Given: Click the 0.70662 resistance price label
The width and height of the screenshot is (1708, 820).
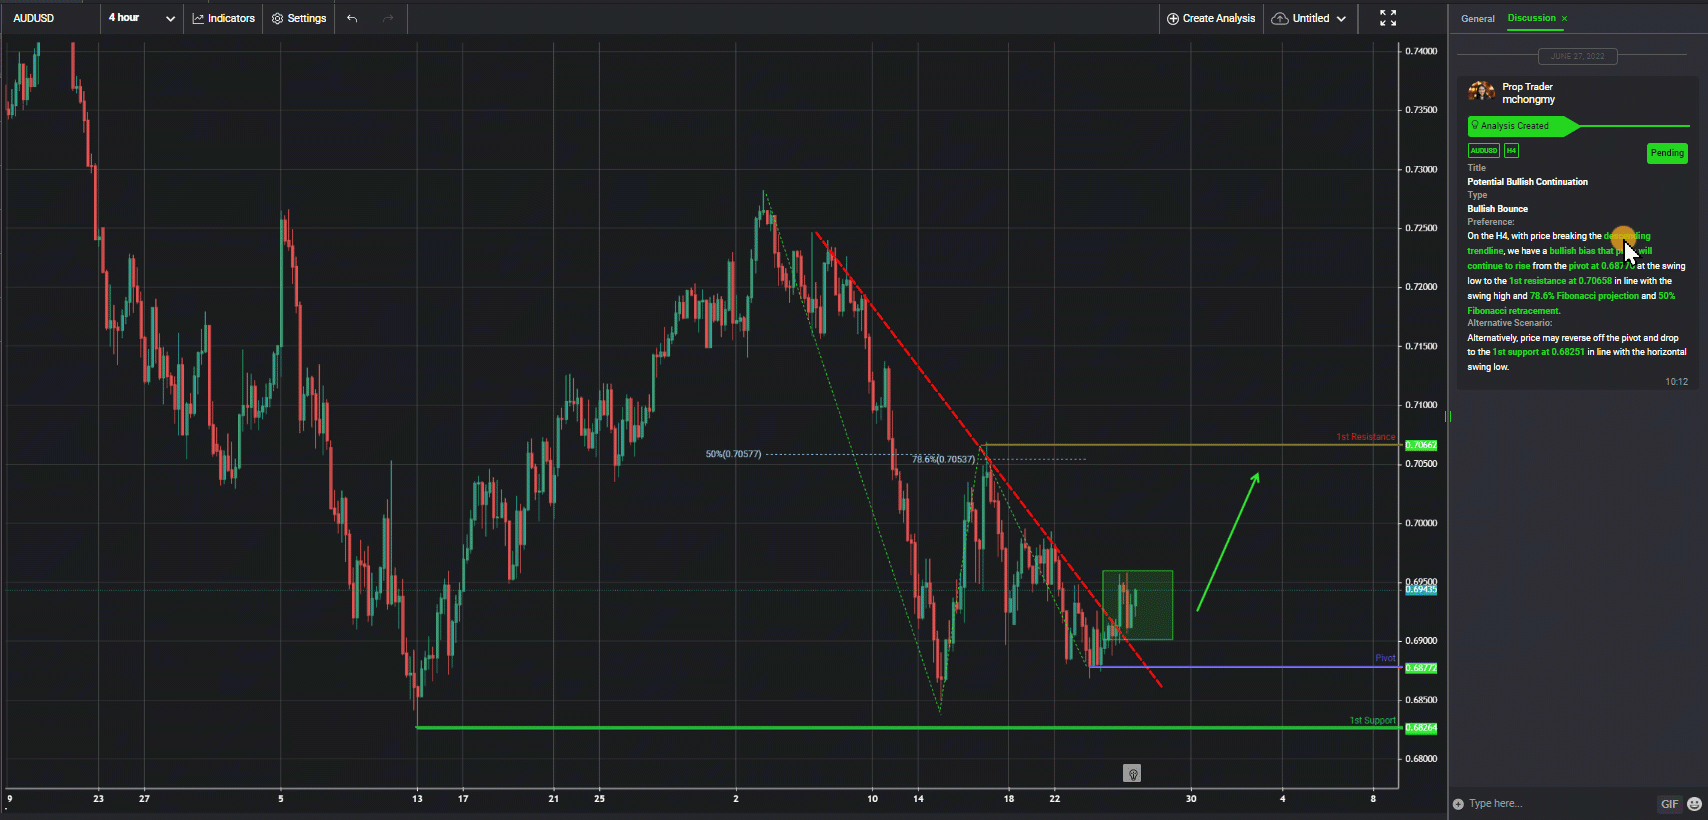Looking at the screenshot, I should 1421,445.
